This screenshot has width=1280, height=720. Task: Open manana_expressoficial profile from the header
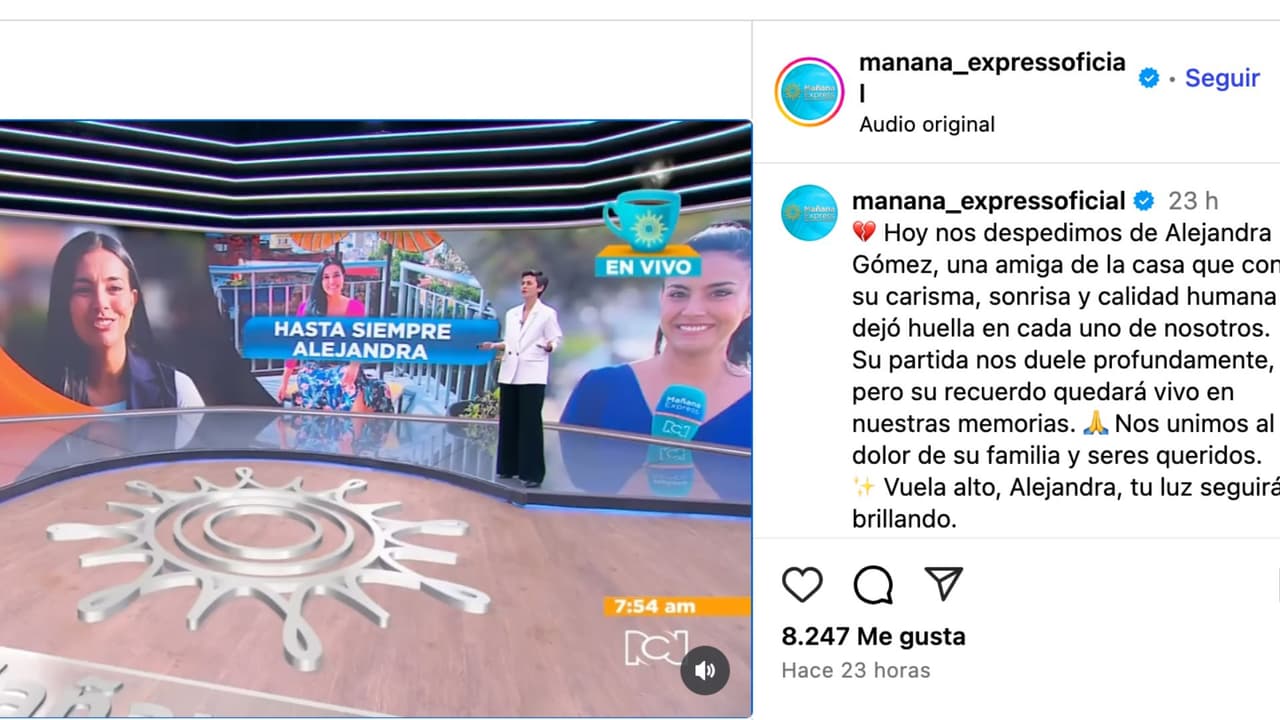coord(992,77)
